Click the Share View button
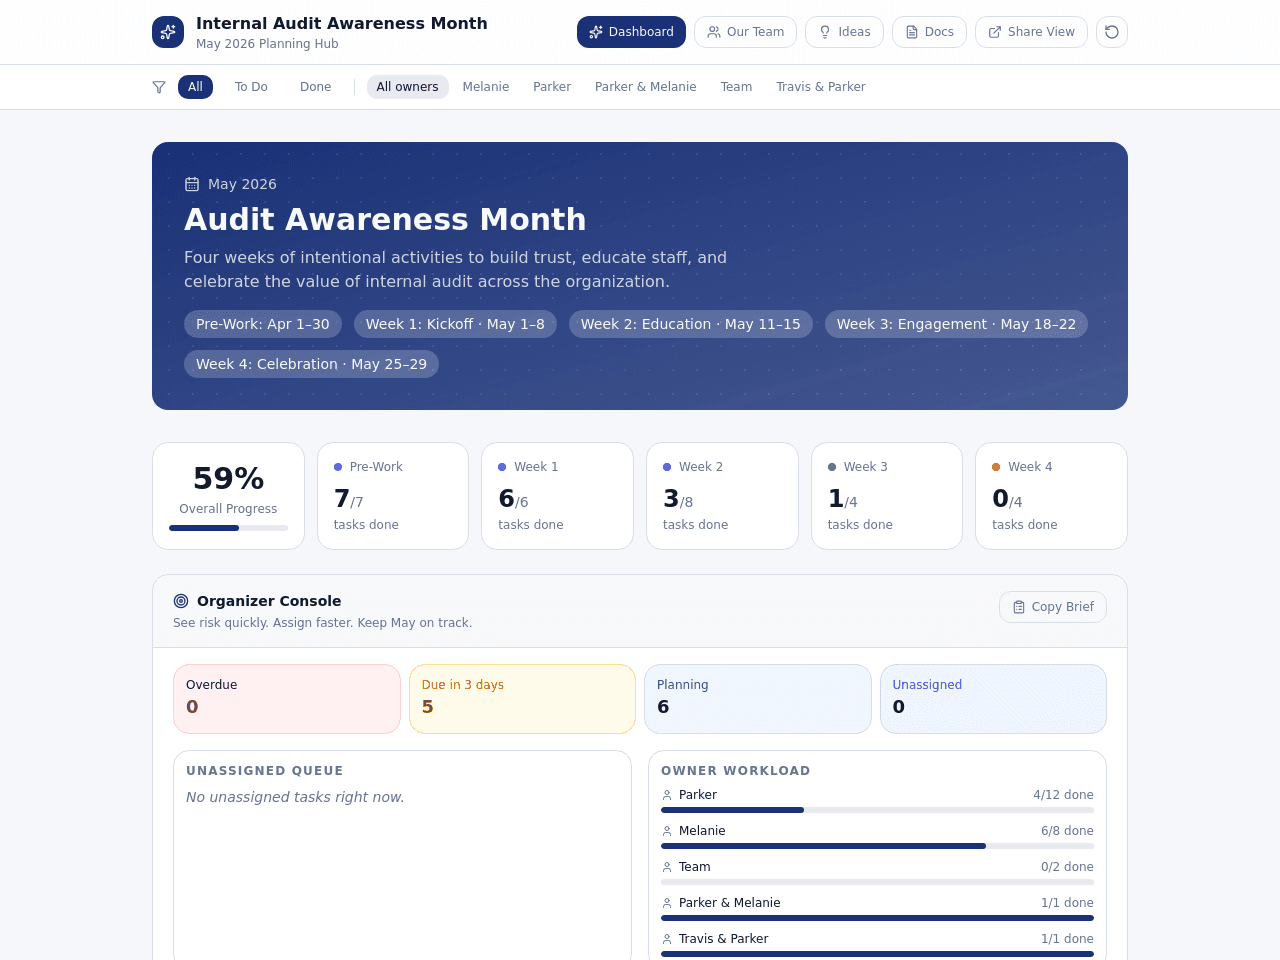Screen dimensions: 1280x960 pos(1031,32)
